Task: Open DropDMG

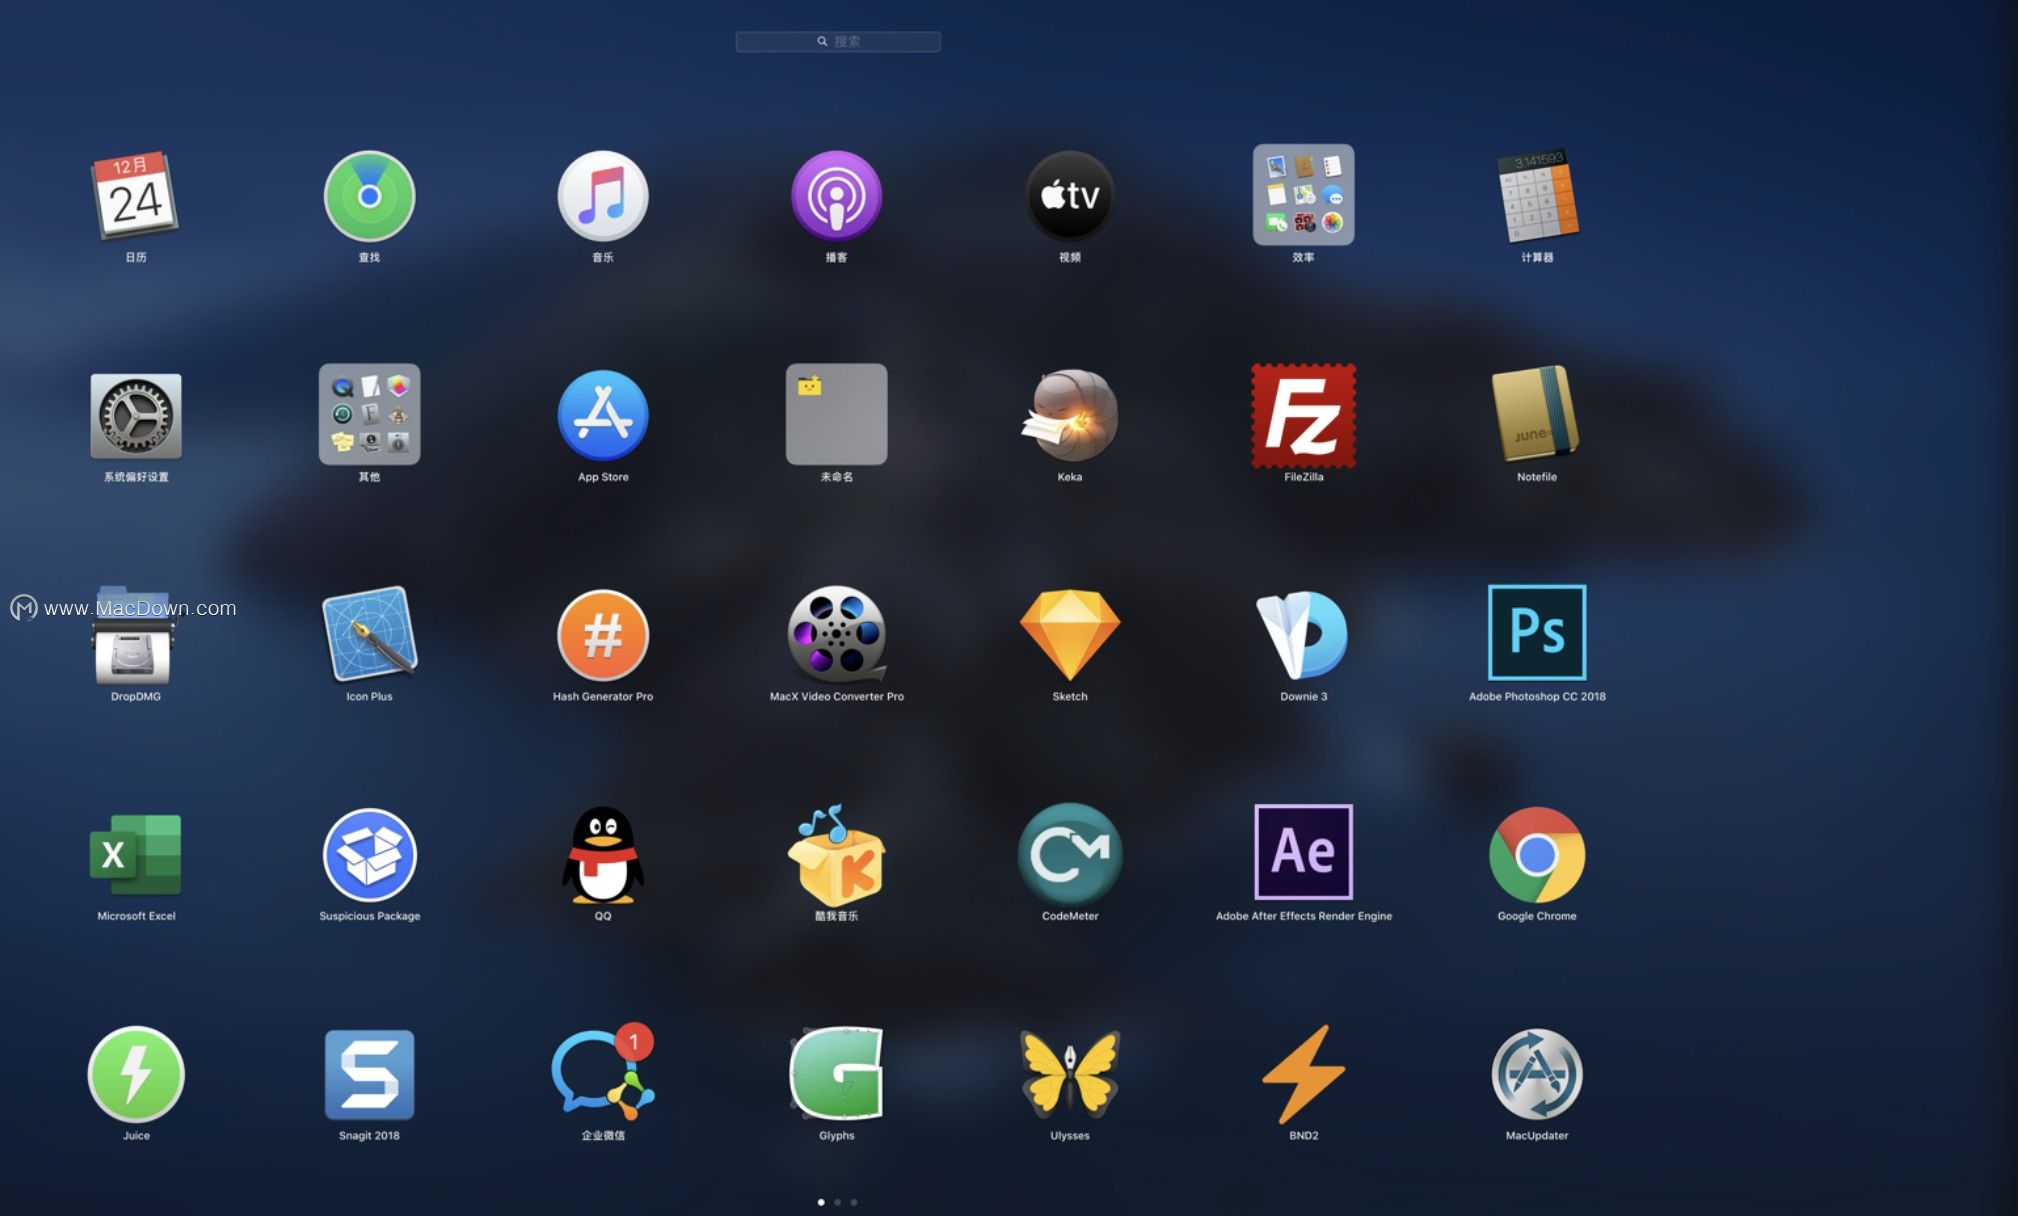Action: click(x=136, y=635)
